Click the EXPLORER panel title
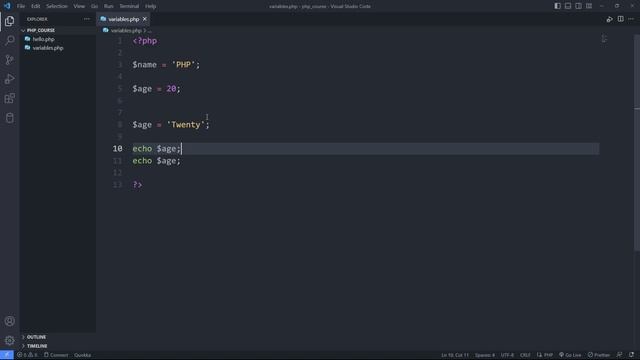This screenshot has height=360, width=640. [x=37, y=19]
